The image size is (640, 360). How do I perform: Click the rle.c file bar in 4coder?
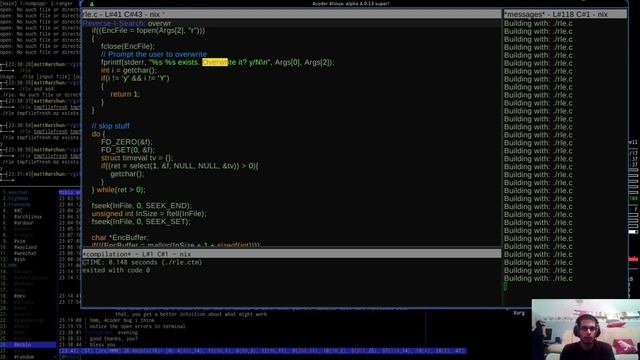click(291, 14)
